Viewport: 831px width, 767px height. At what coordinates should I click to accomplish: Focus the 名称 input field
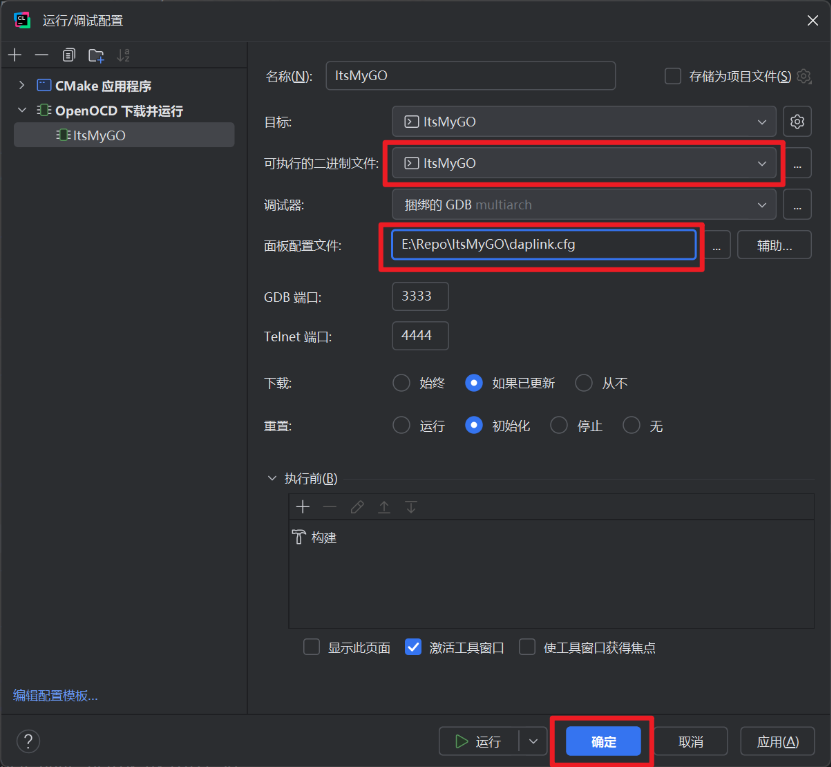pos(471,76)
